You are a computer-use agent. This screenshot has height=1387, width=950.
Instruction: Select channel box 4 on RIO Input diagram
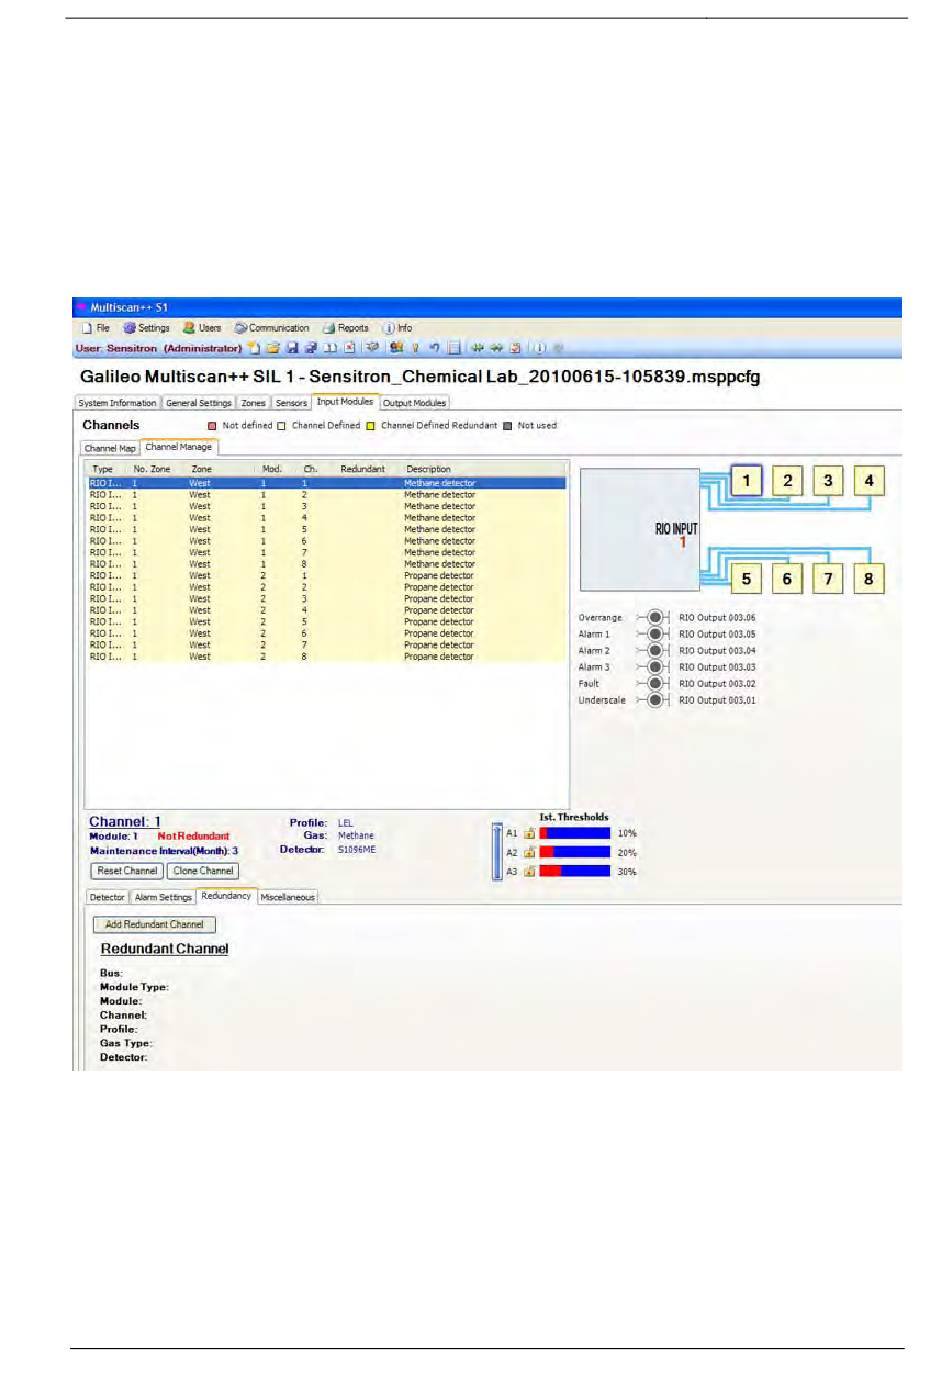pos(869,480)
